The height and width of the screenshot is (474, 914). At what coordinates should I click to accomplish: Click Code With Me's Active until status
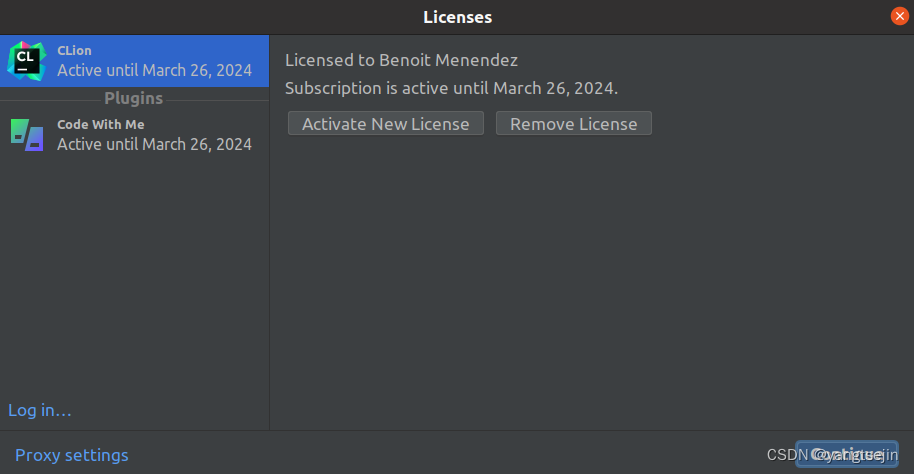point(154,144)
